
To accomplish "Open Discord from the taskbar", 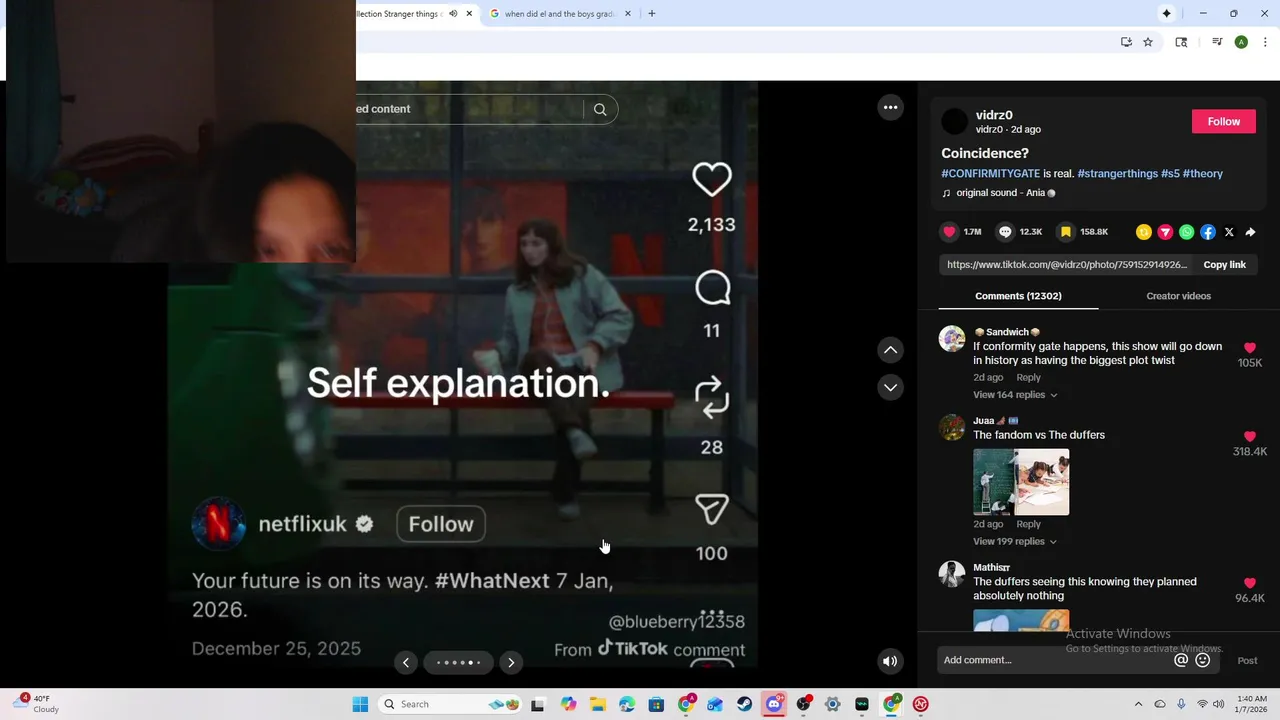I will pyautogui.click(x=774, y=704).
